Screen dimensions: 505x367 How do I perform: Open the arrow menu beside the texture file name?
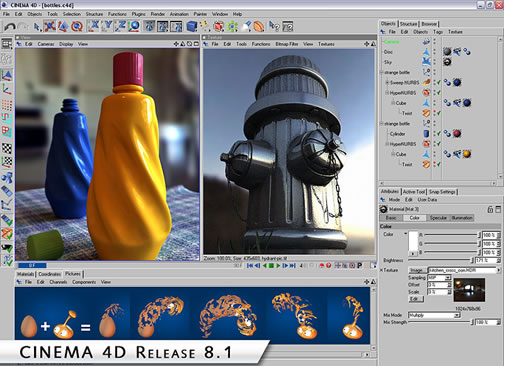pos(498,270)
